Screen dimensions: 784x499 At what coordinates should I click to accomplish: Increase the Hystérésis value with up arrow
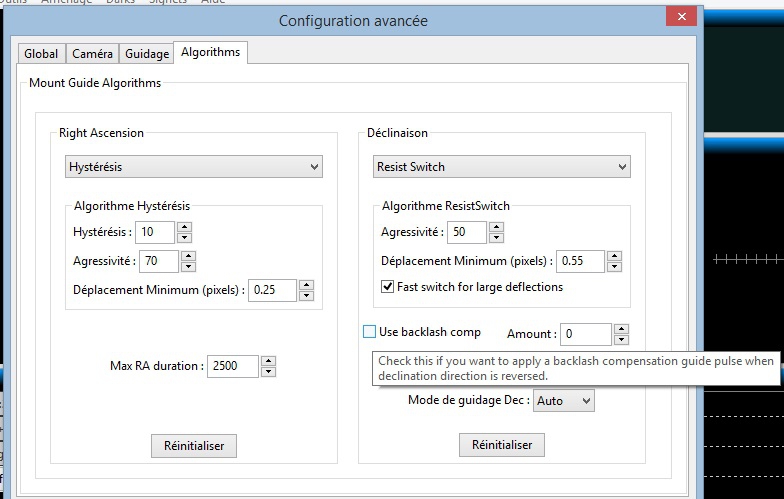pyautogui.click(x=184, y=227)
